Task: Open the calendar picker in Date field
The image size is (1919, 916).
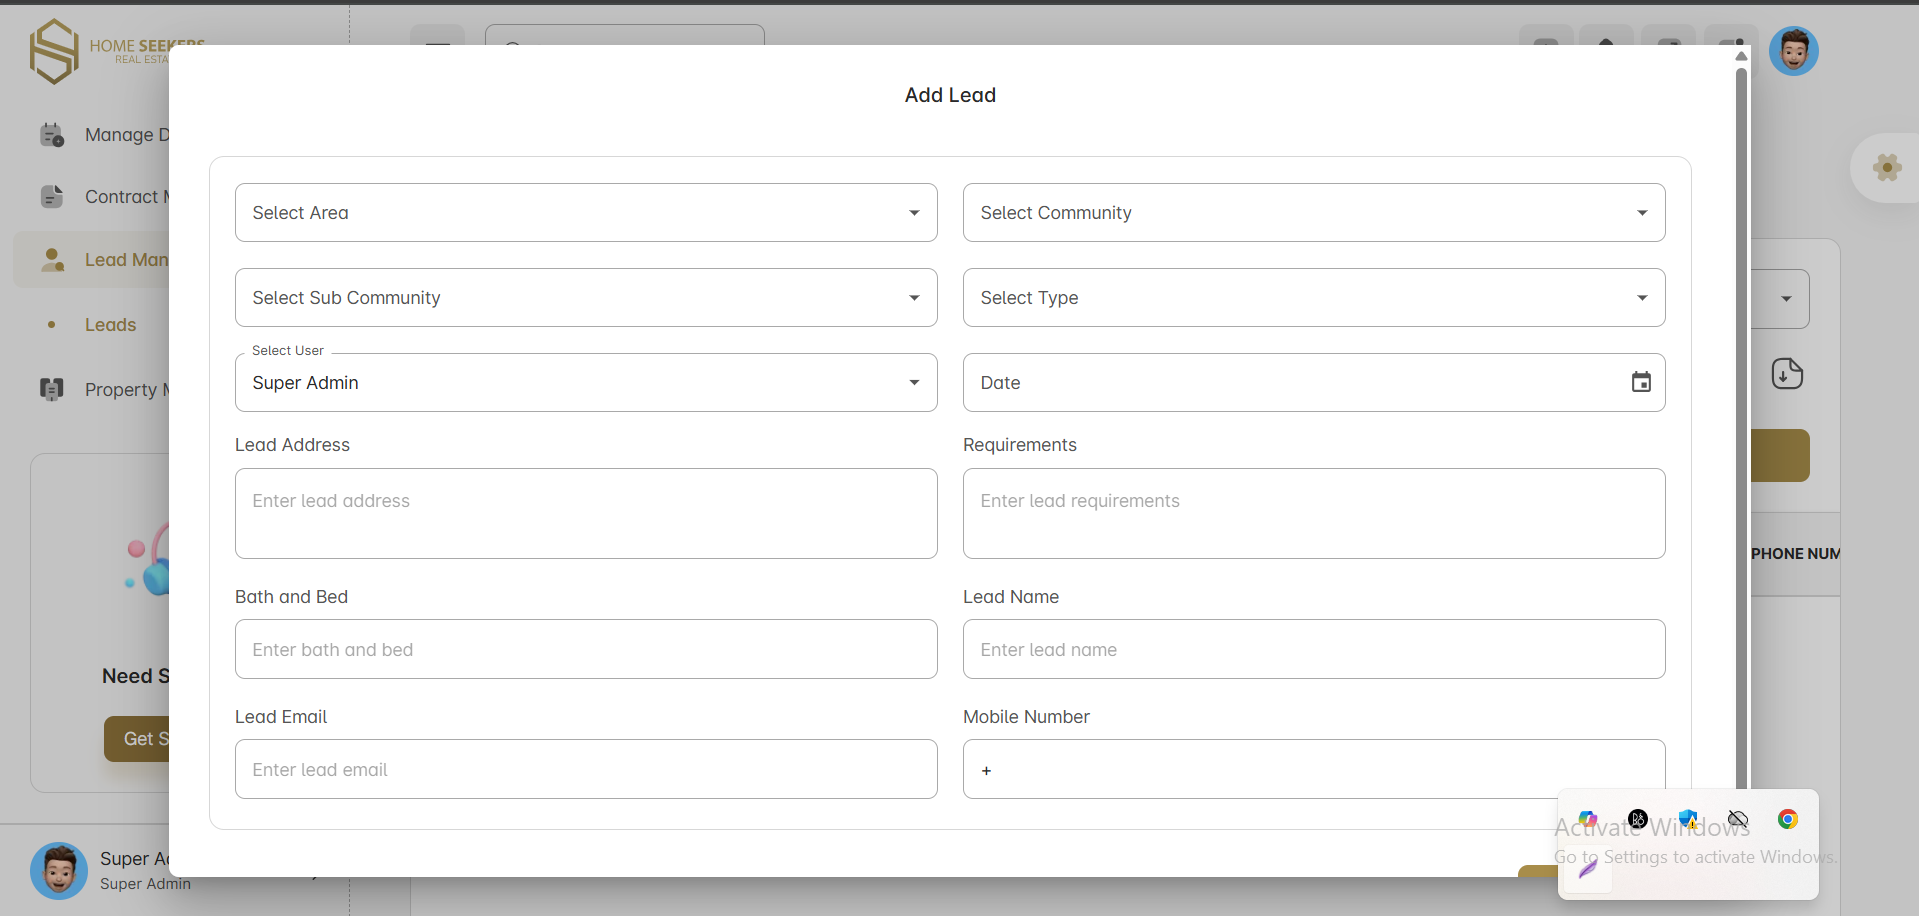Action: (1640, 382)
